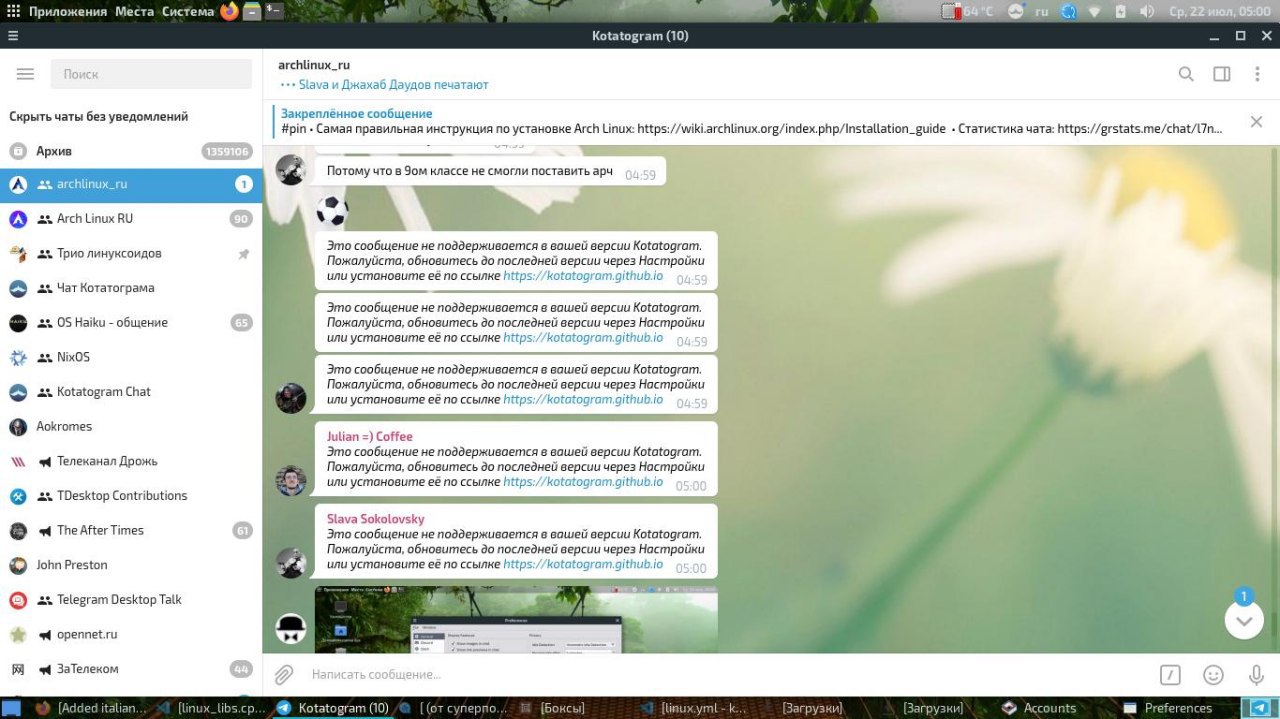Open the Arch Linux RU chat

pos(131,219)
